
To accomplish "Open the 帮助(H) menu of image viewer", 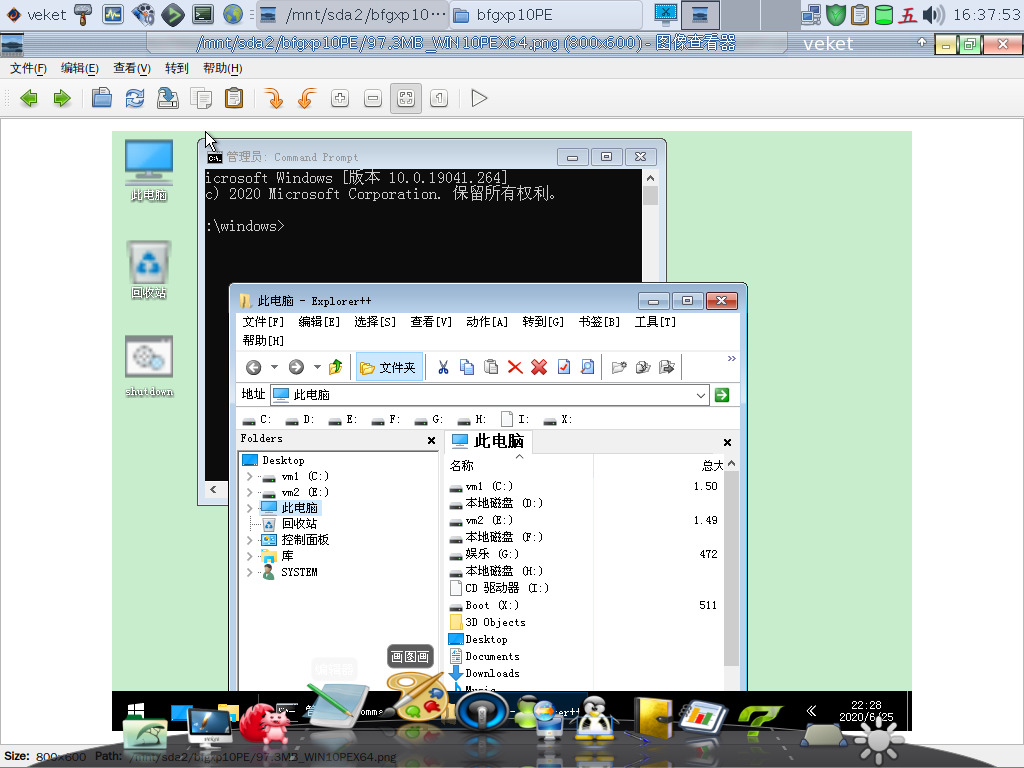I will click(x=223, y=68).
